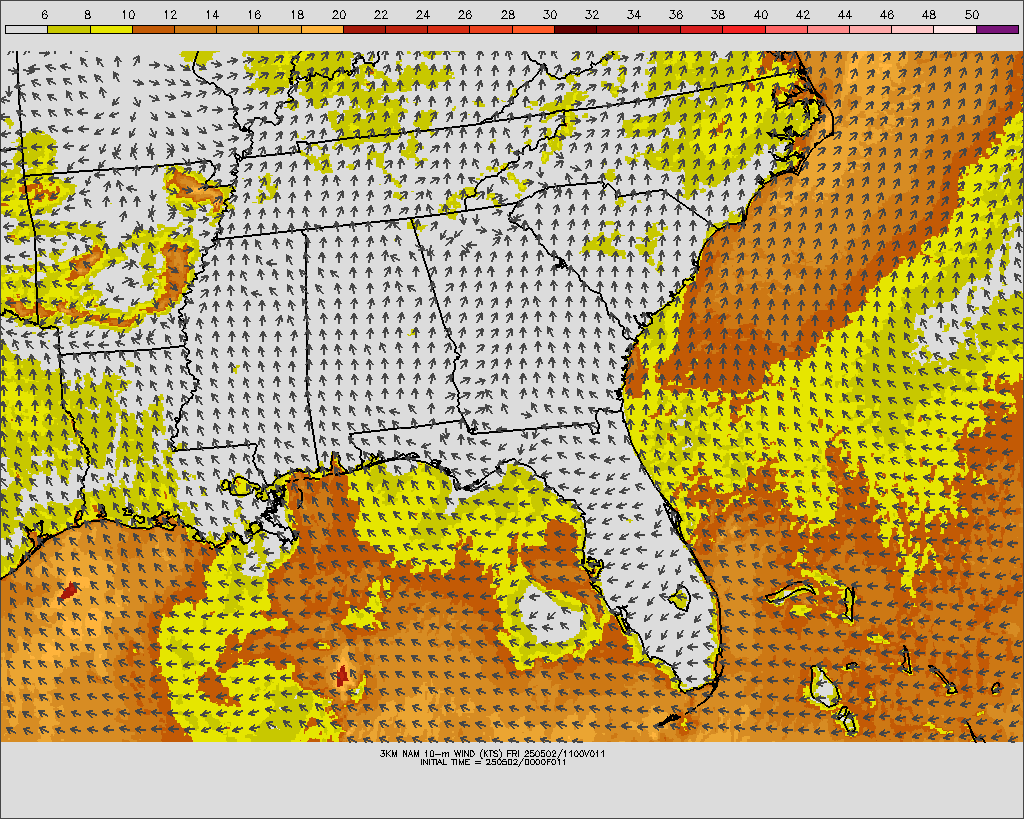The height and width of the screenshot is (819, 1024).
Task: Click the yellow swatch between 8 and 10
Action: coord(111,29)
